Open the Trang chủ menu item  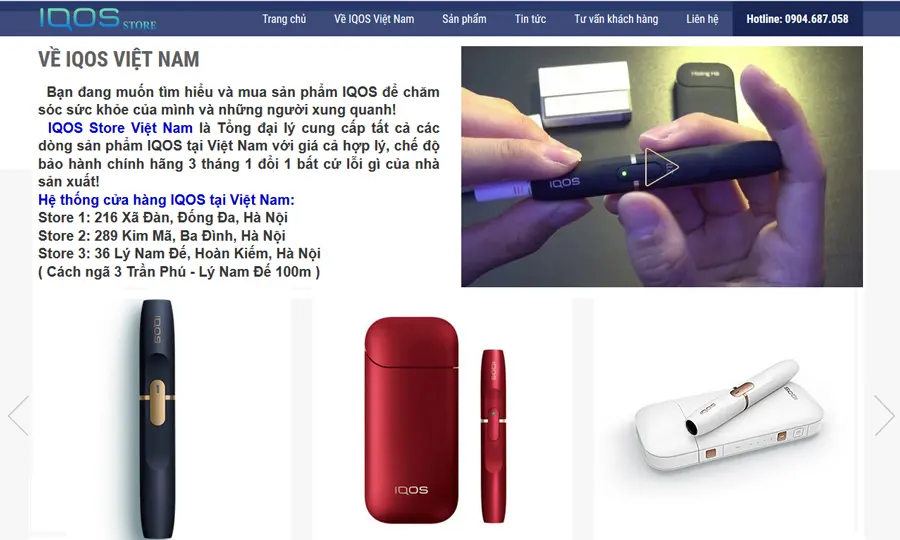click(x=284, y=19)
